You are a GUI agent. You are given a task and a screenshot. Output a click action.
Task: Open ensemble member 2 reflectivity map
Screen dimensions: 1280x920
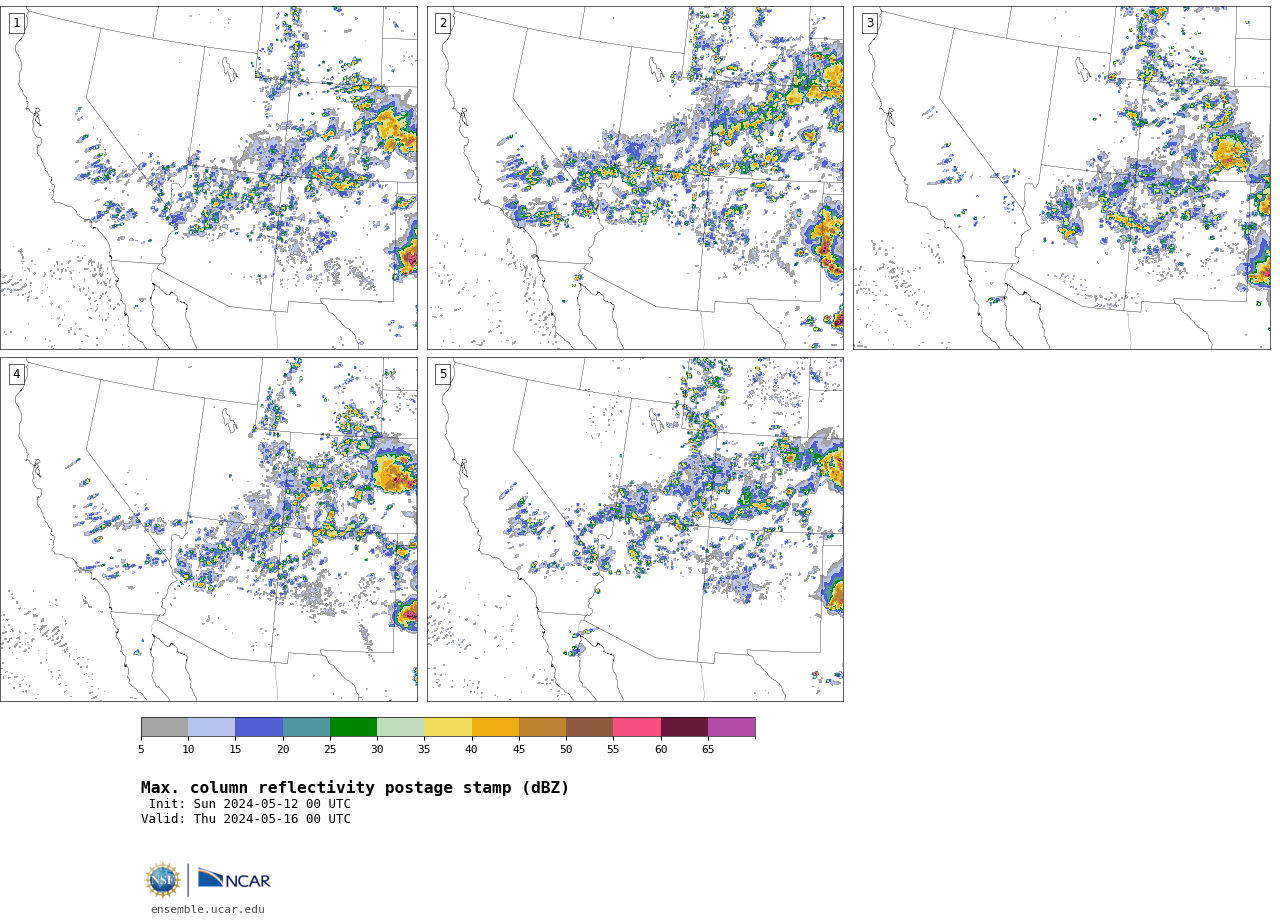[x=635, y=178]
